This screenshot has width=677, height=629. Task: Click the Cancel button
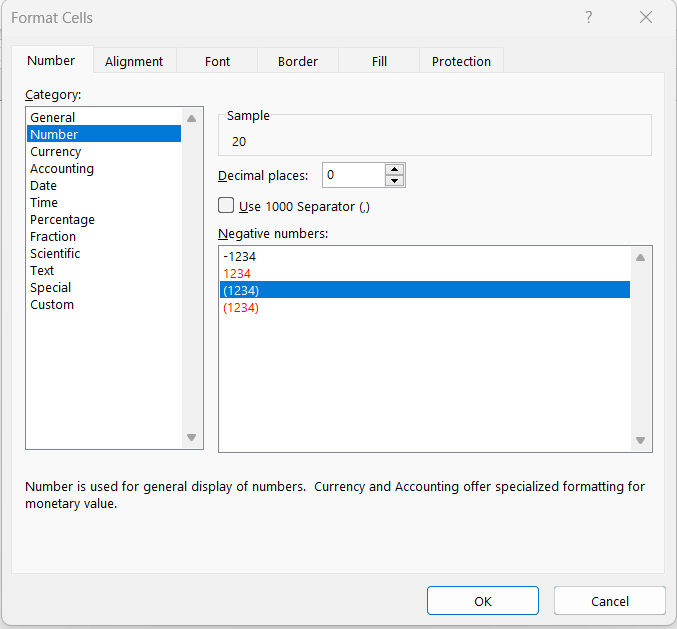pos(610,601)
